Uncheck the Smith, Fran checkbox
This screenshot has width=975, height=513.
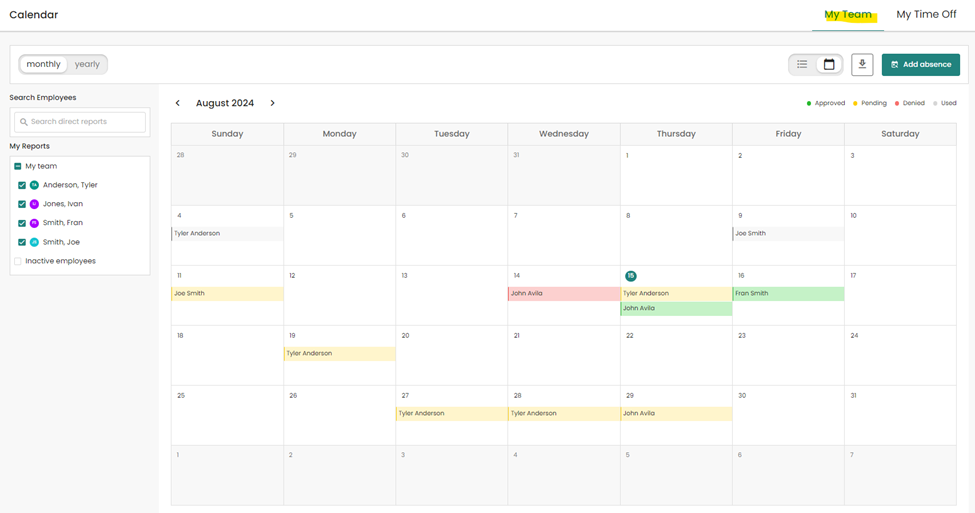coord(21,223)
